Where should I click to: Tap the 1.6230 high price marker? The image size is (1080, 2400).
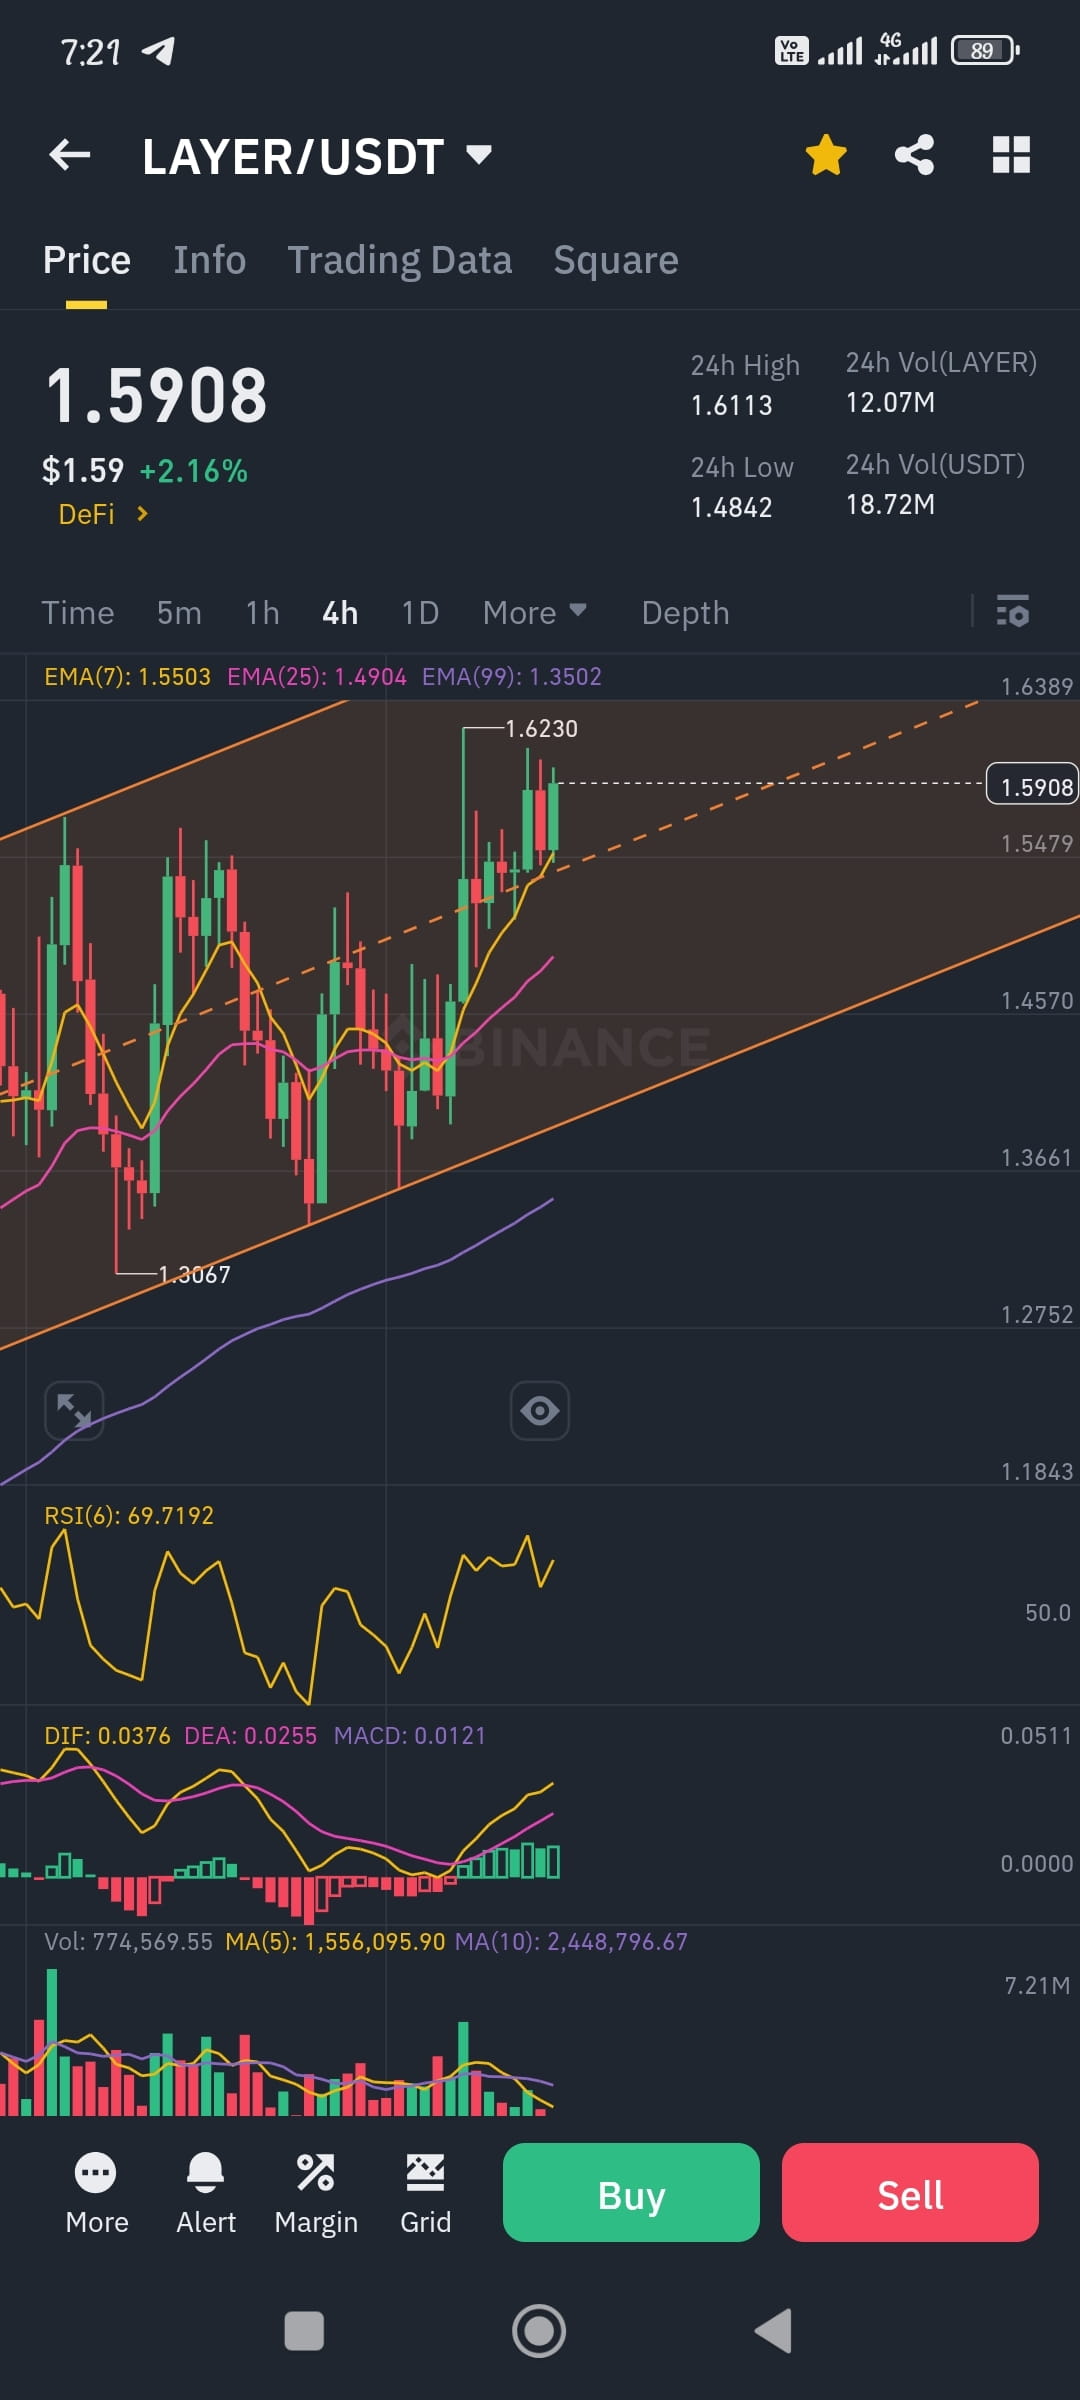coord(541,729)
